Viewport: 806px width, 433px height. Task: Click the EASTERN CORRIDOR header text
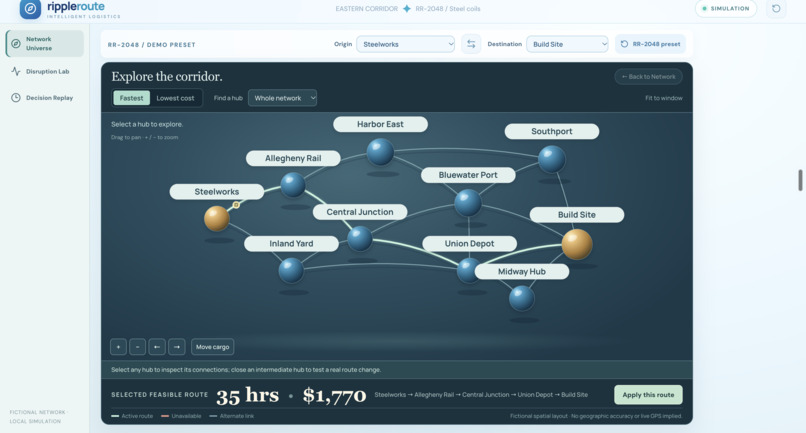pyautogui.click(x=367, y=9)
